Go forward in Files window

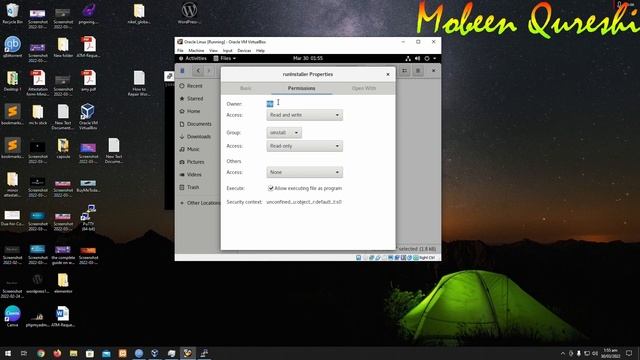209,71
